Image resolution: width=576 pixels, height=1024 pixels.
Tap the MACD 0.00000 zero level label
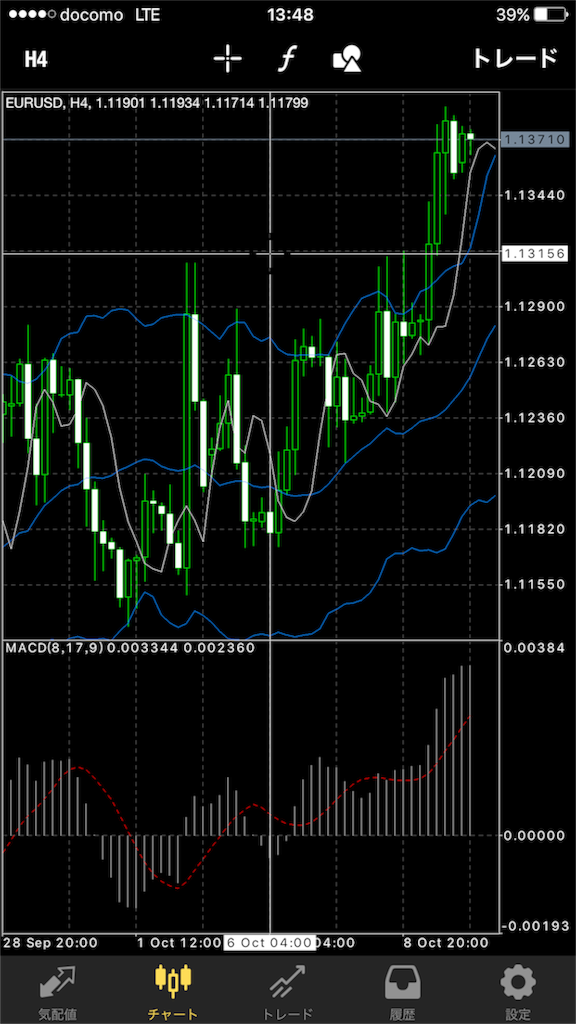(536, 835)
